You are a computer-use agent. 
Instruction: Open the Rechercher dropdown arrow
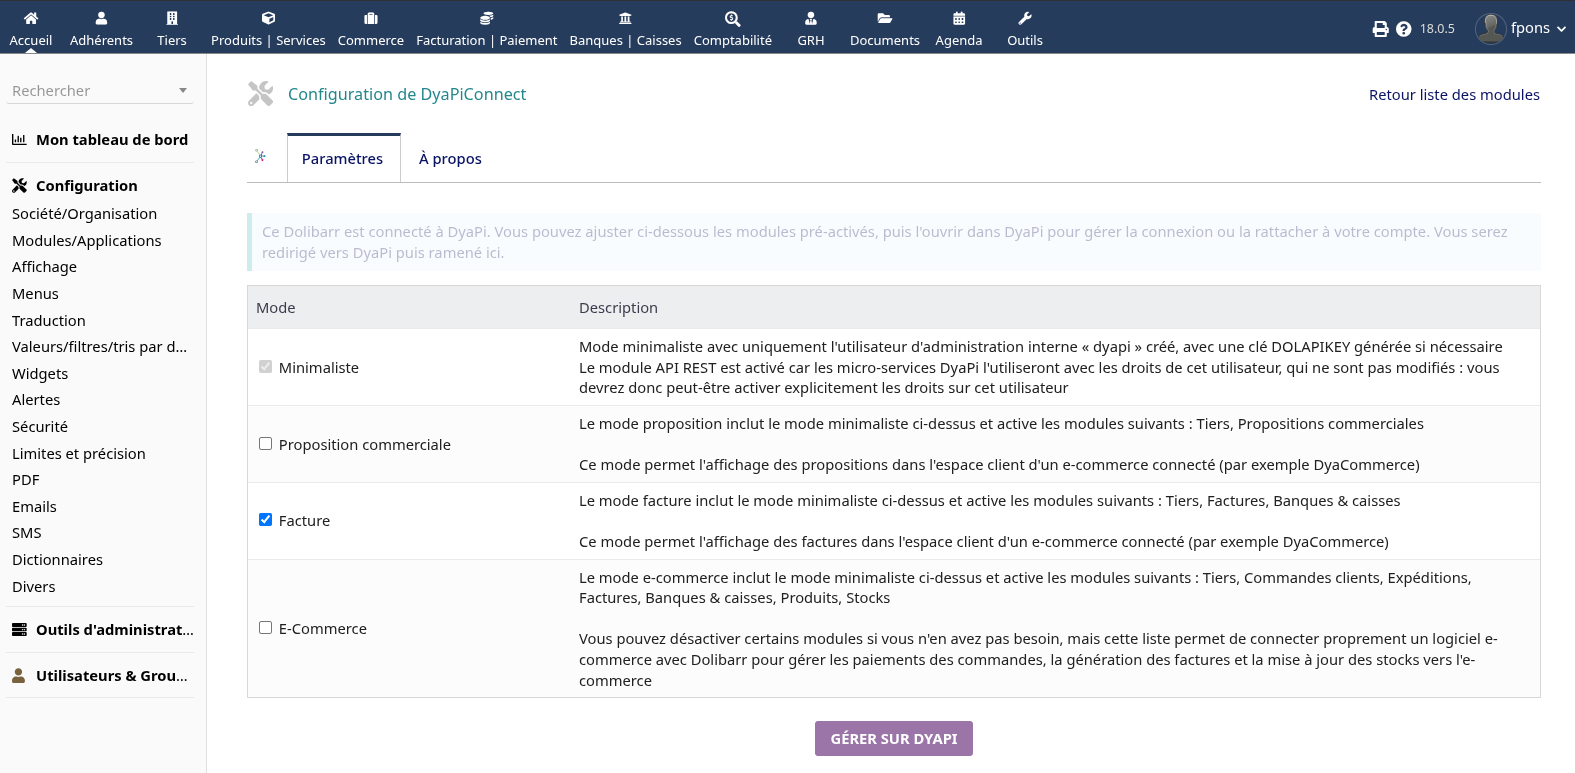[x=183, y=91]
